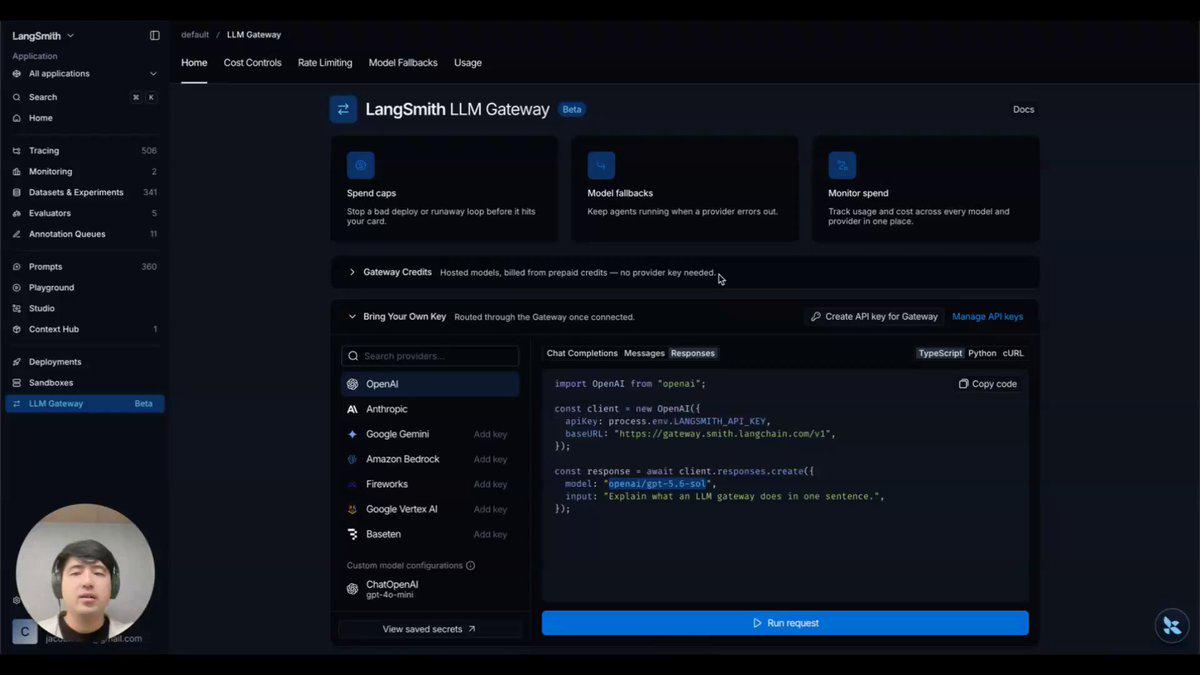Click the Custom model configurations info icon
This screenshot has width=1200, height=675.
[471, 566]
